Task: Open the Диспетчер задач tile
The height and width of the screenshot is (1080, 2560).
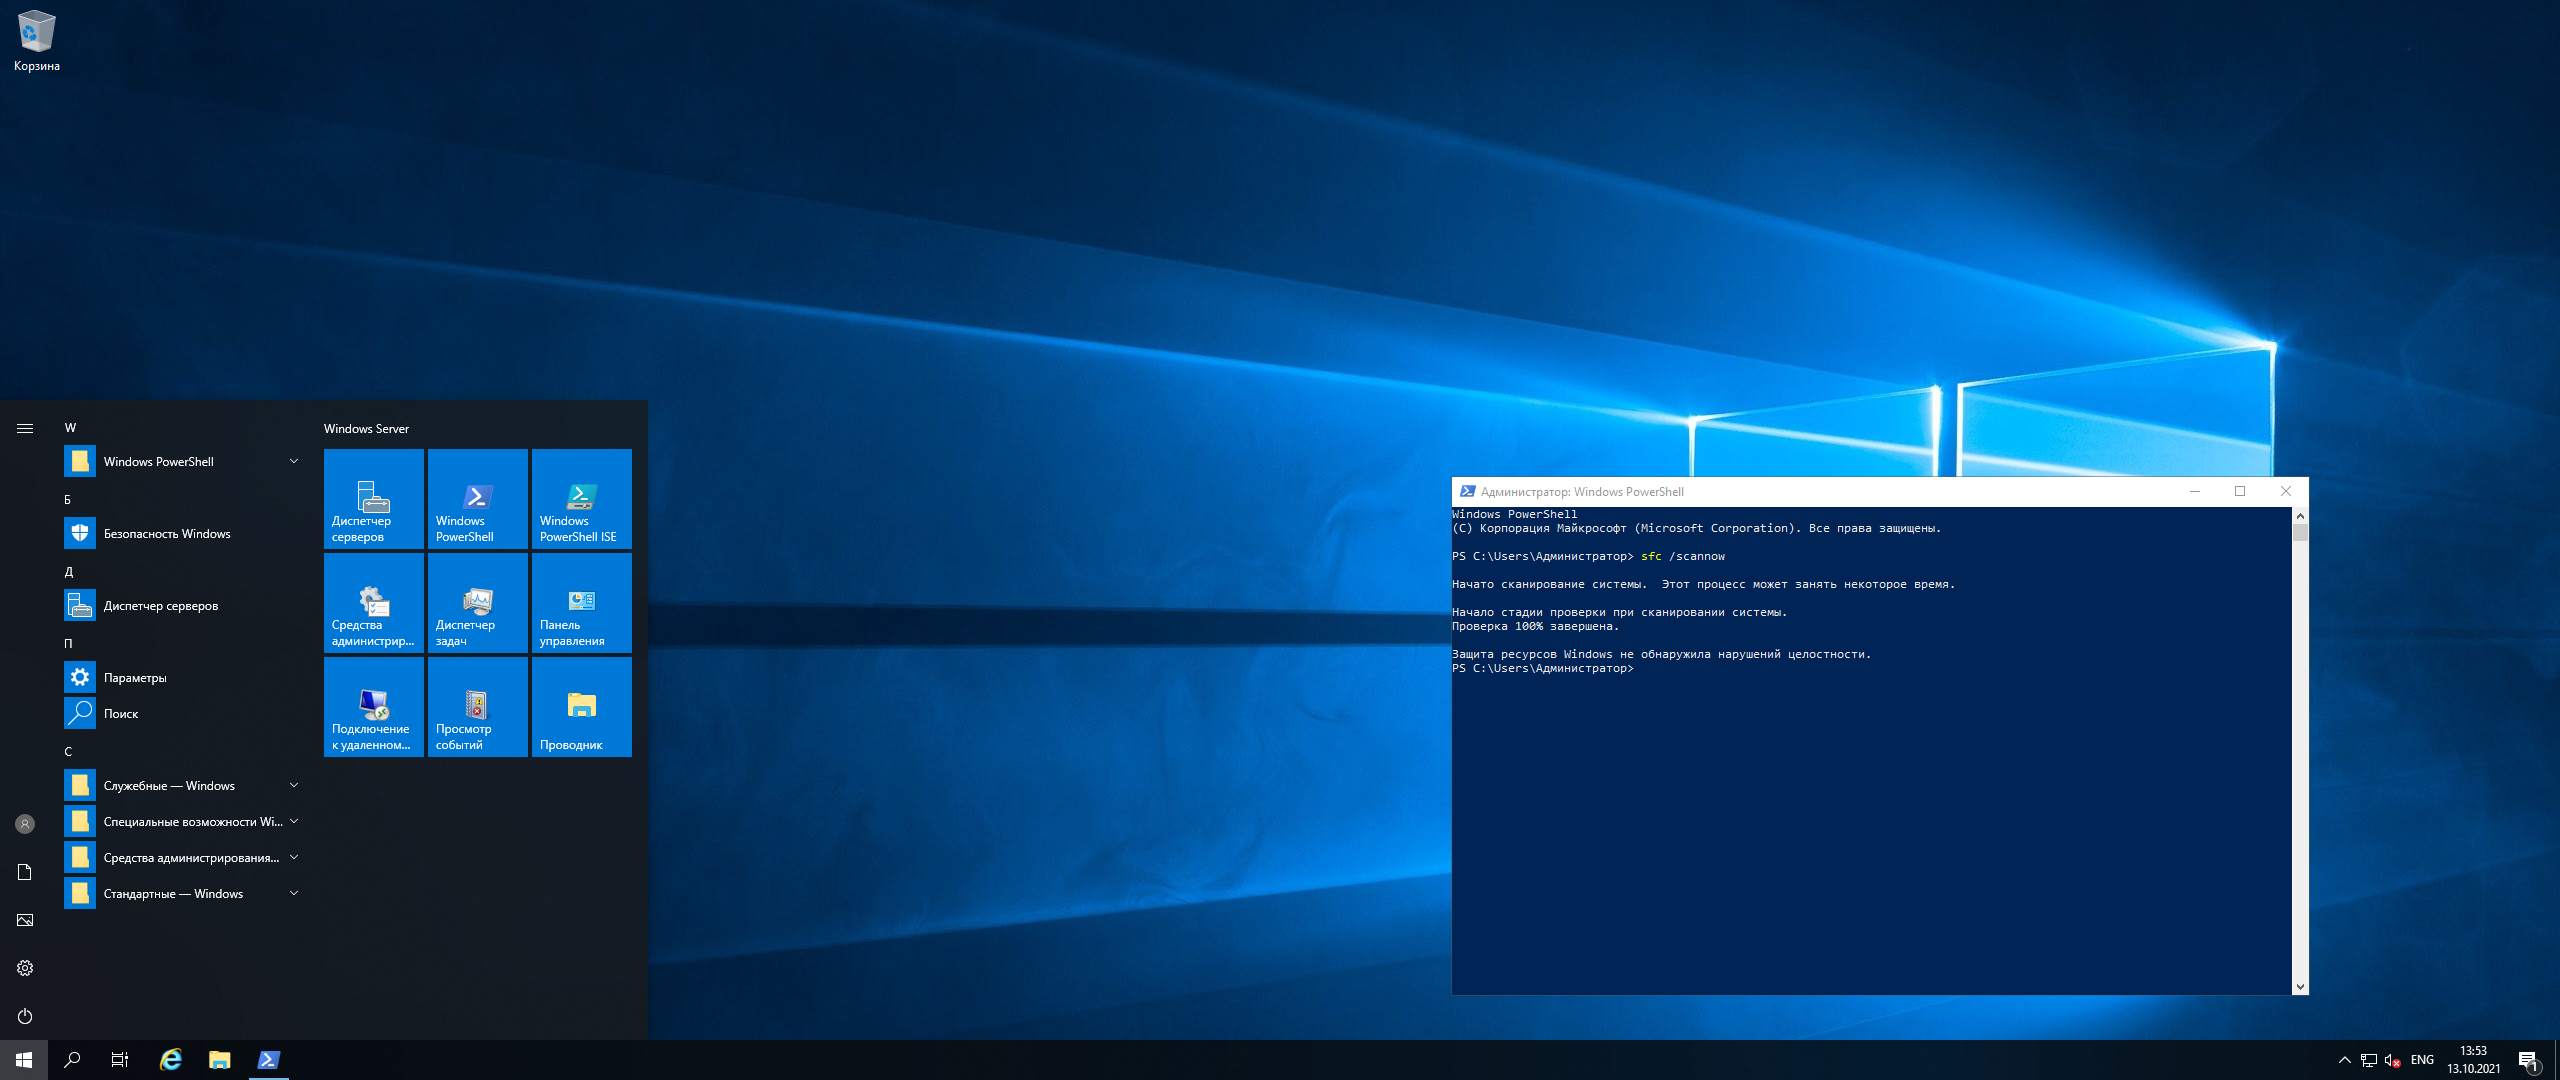Action: pos(478,602)
